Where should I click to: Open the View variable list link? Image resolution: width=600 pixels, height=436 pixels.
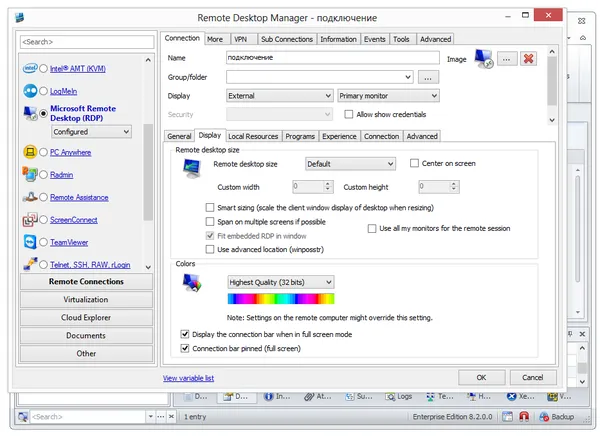pos(188,378)
